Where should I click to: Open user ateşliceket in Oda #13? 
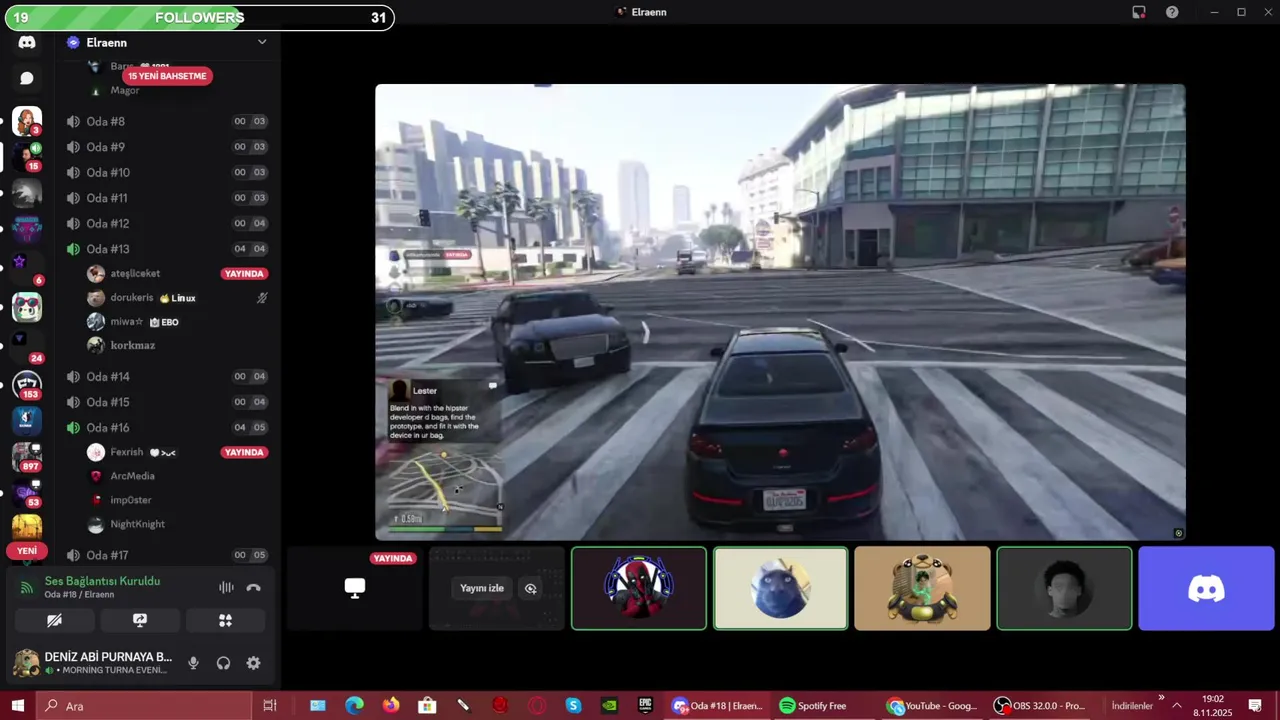135,273
